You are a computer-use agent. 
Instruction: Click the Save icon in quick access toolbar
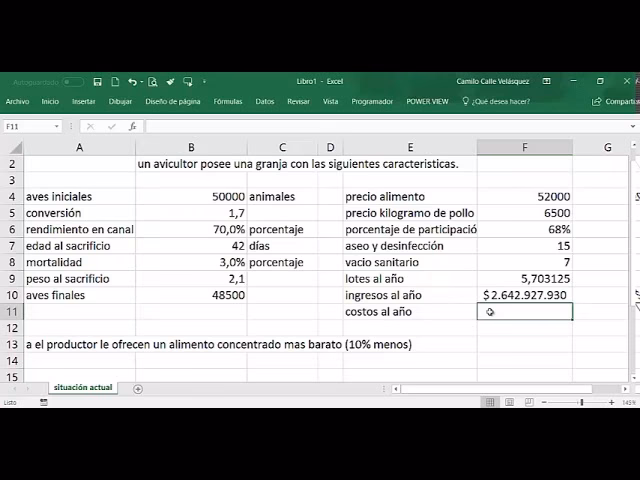(98, 81)
